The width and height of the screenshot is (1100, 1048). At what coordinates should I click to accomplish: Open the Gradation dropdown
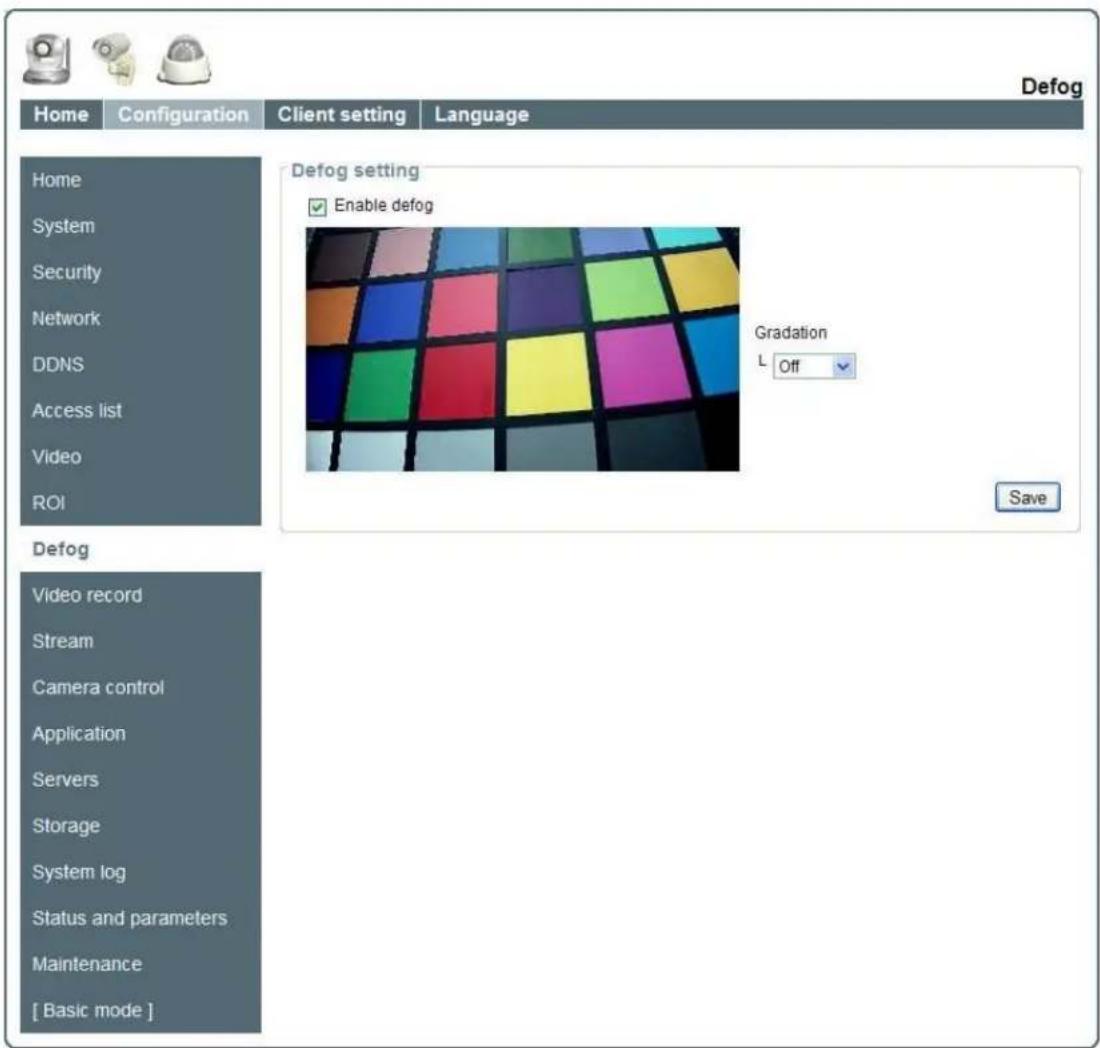(814, 366)
